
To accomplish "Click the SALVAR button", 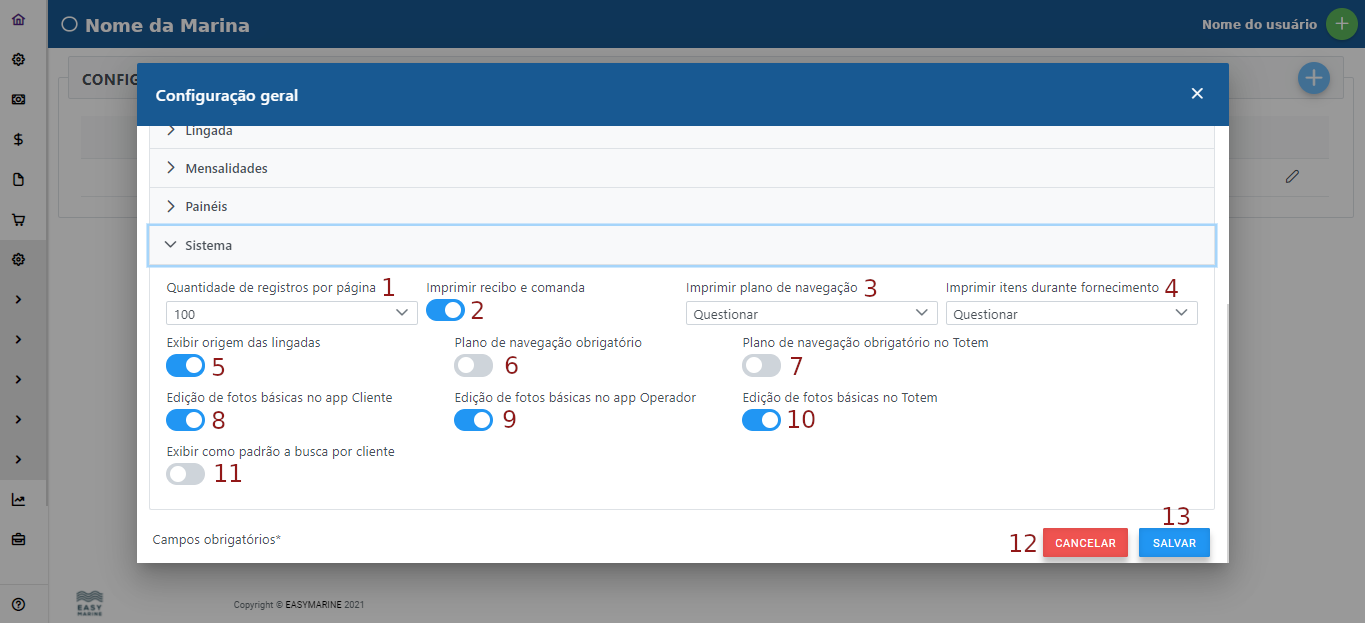I will tap(1173, 542).
